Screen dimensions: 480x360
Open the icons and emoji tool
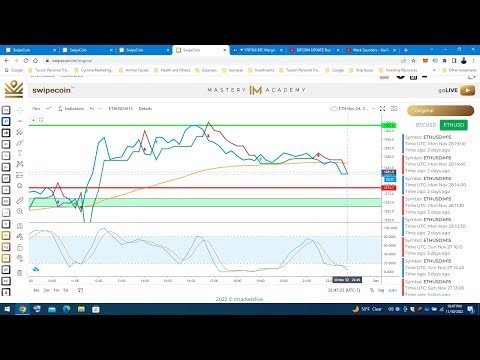click(20, 186)
